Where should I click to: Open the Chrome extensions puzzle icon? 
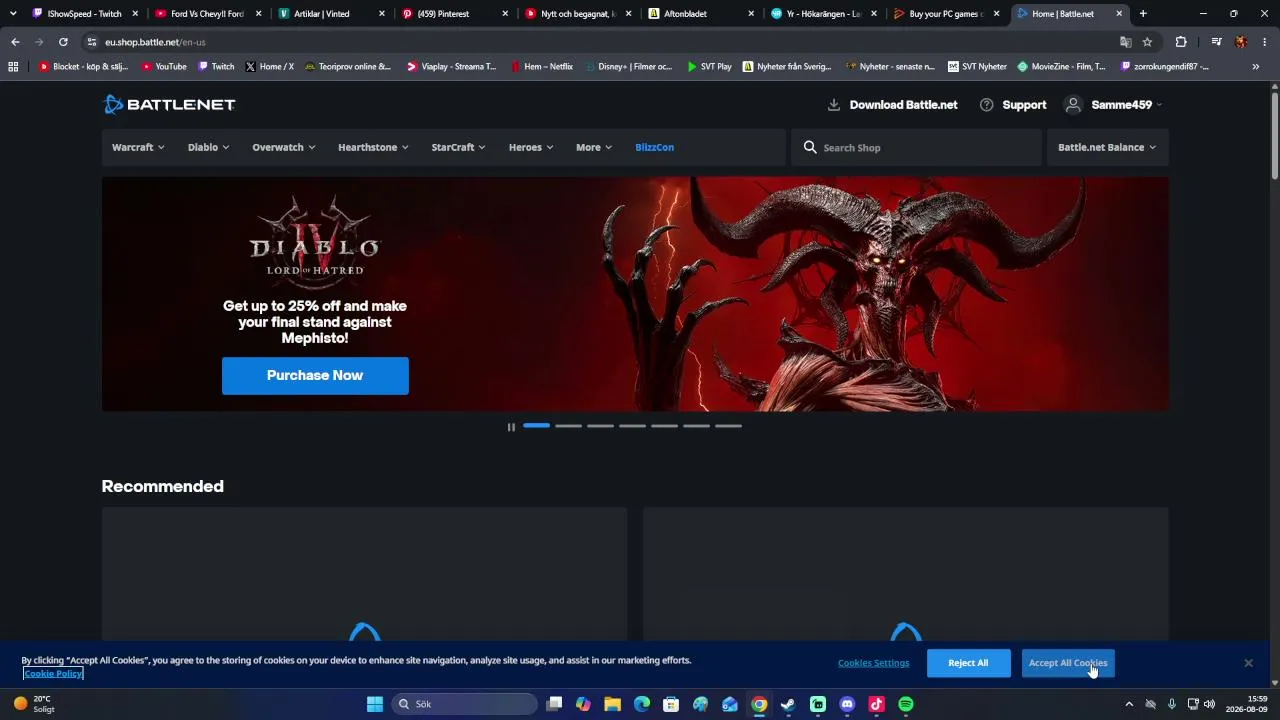(1181, 42)
